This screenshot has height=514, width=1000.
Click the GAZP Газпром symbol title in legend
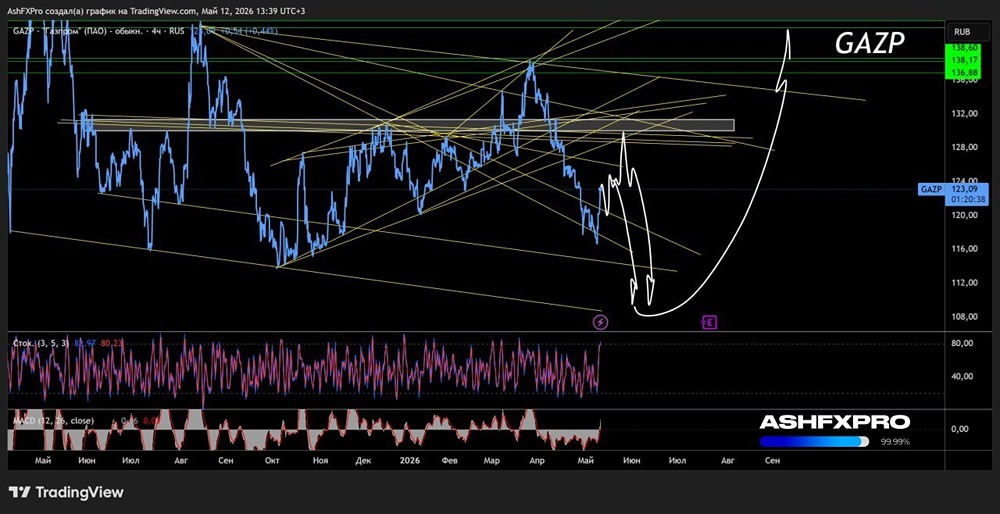(x=98, y=29)
